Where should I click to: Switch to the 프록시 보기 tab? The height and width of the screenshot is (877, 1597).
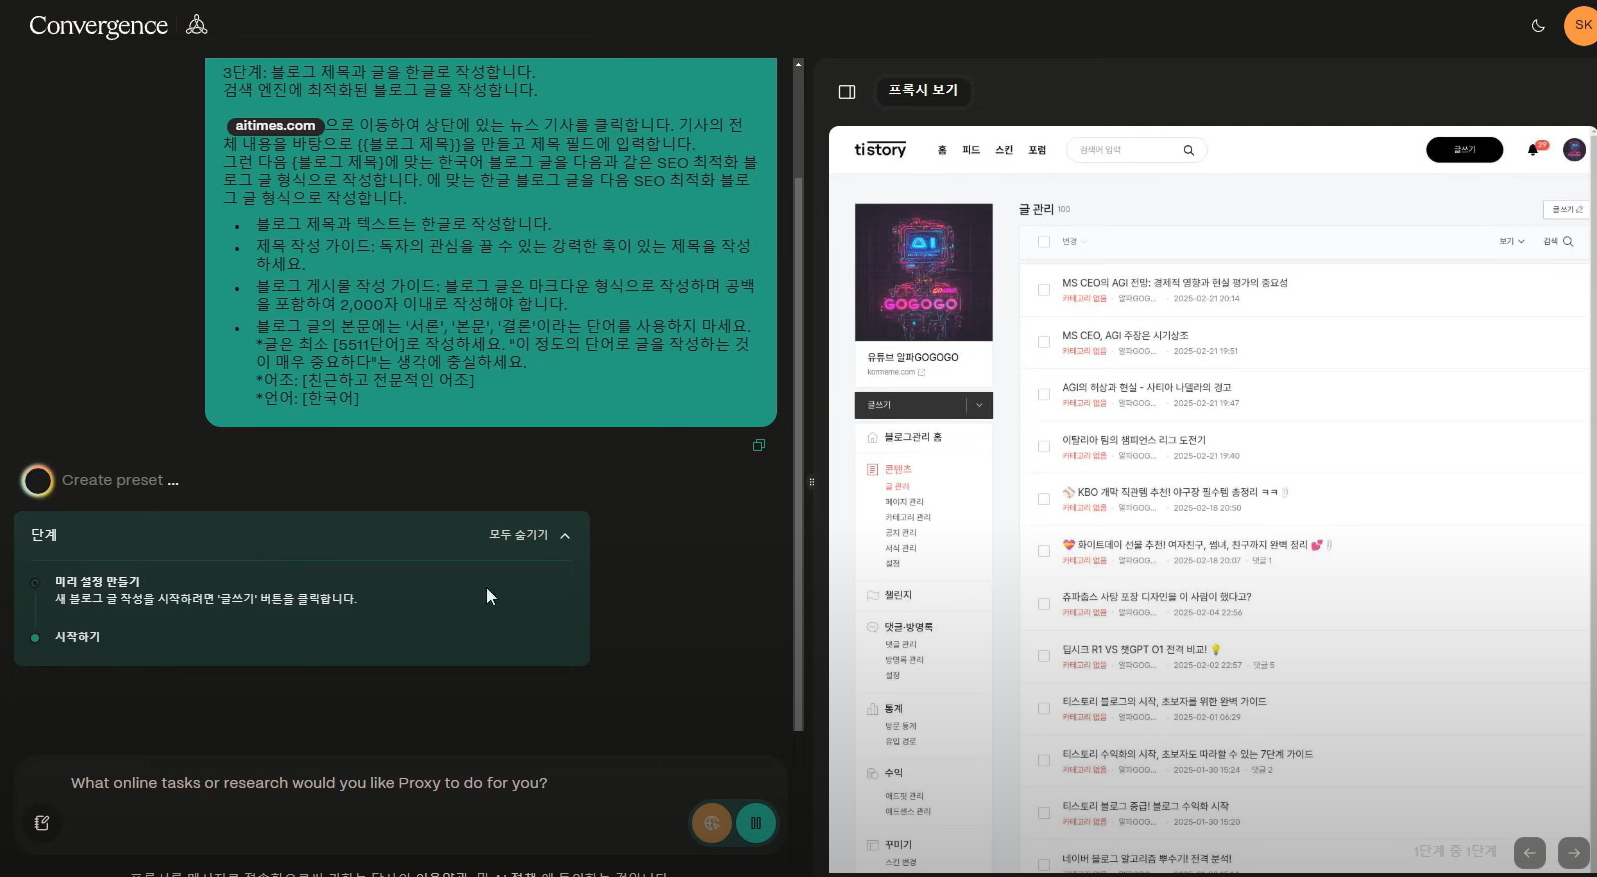(923, 90)
